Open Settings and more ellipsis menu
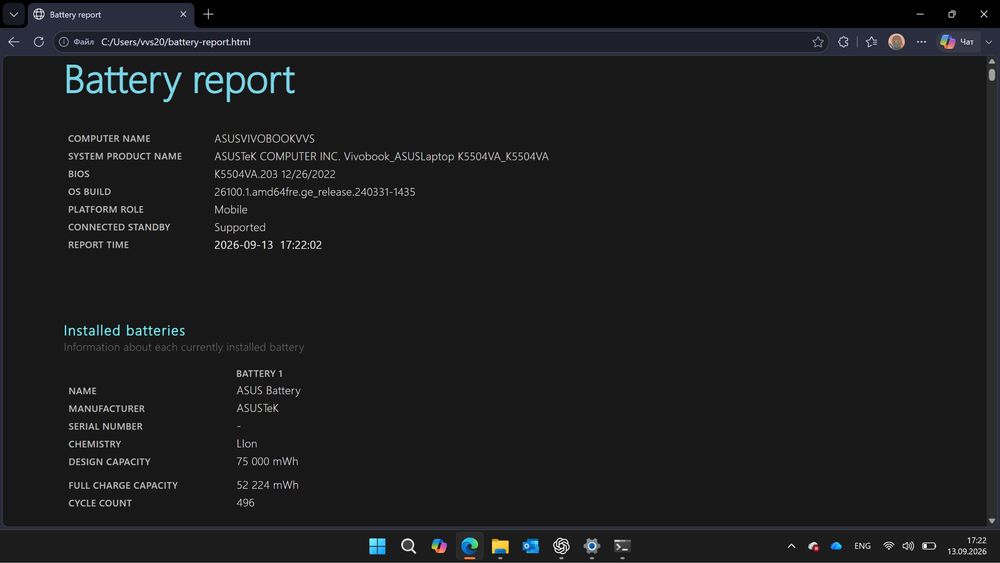Image resolution: width=1000 pixels, height=563 pixels. click(x=922, y=42)
